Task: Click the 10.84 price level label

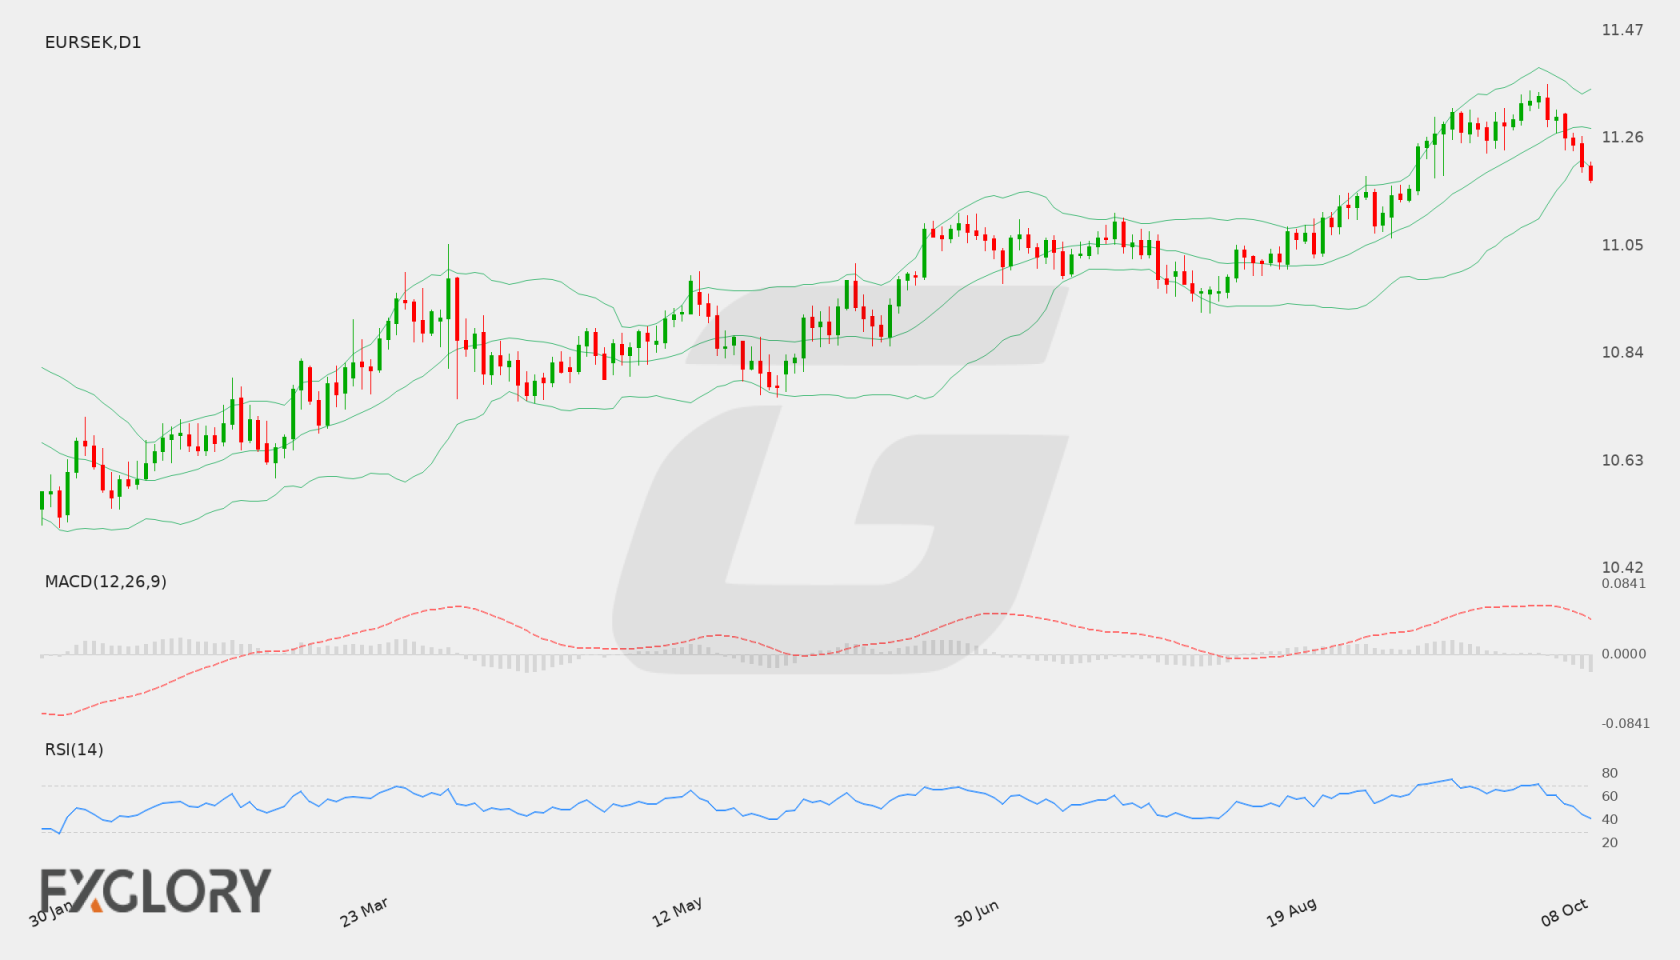Action: (1622, 352)
